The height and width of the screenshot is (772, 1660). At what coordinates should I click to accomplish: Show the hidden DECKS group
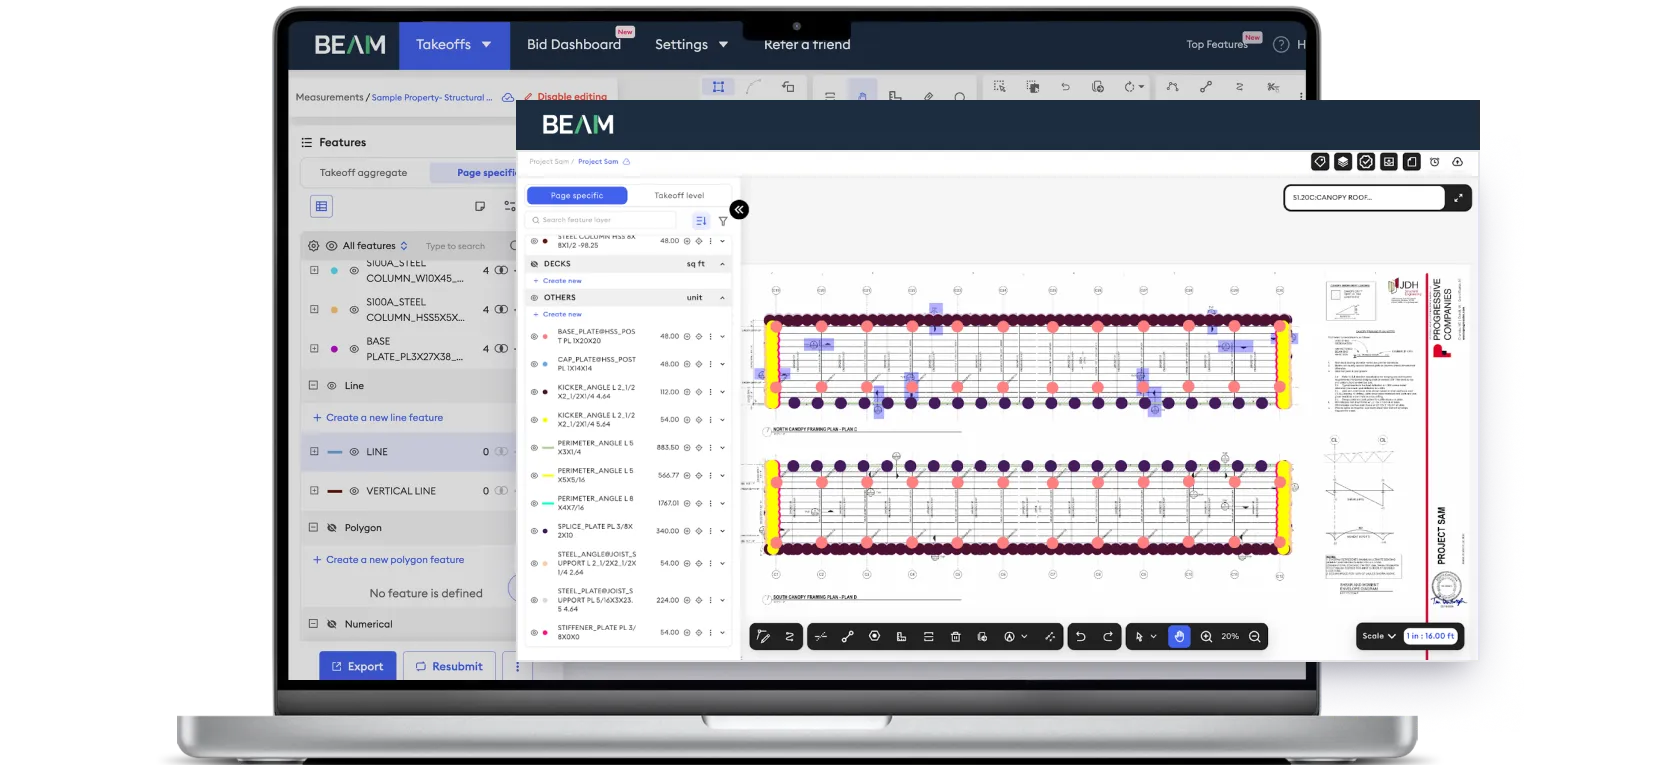coord(534,265)
